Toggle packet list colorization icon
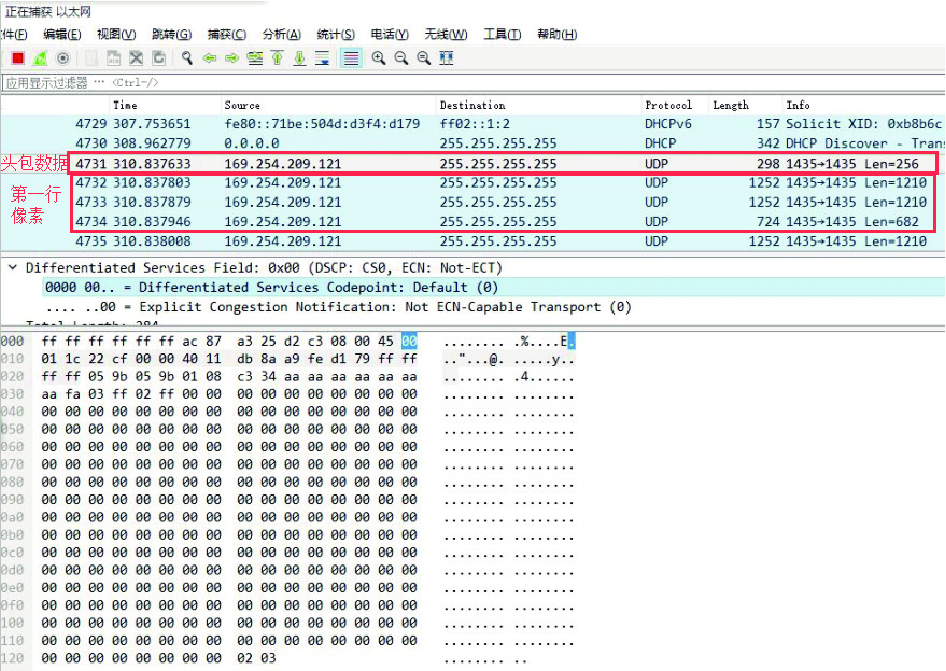946x671 pixels. [351, 59]
